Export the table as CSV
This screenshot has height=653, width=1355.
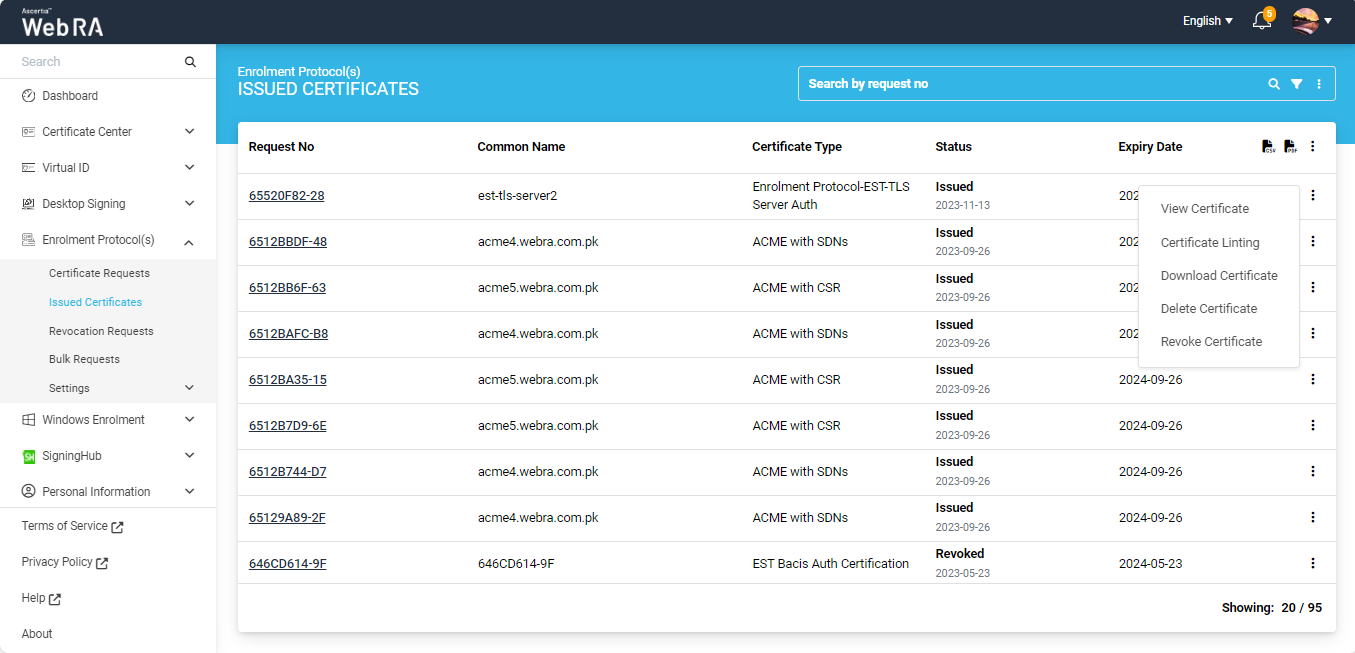(1268, 147)
